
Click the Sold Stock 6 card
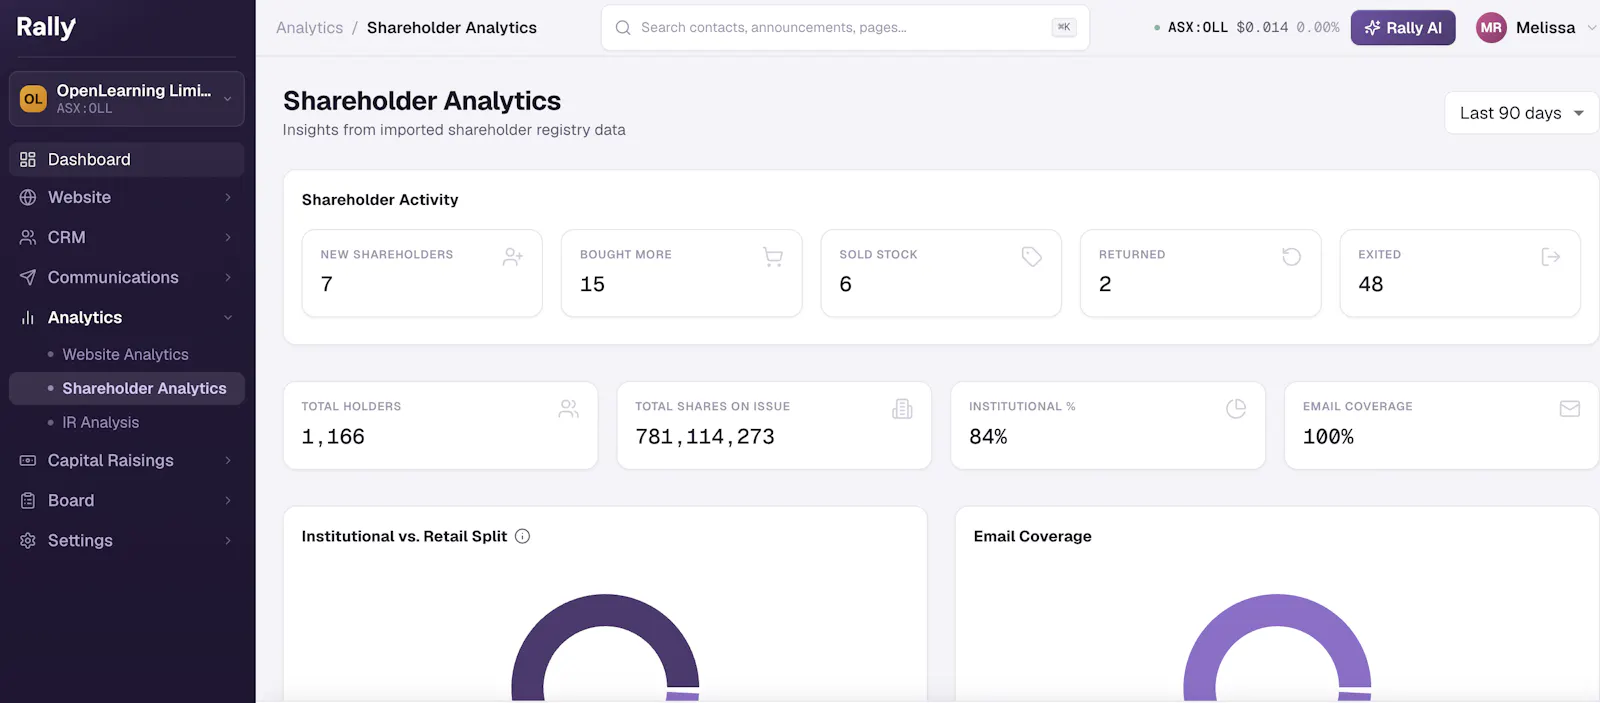click(x=941, y=273)
